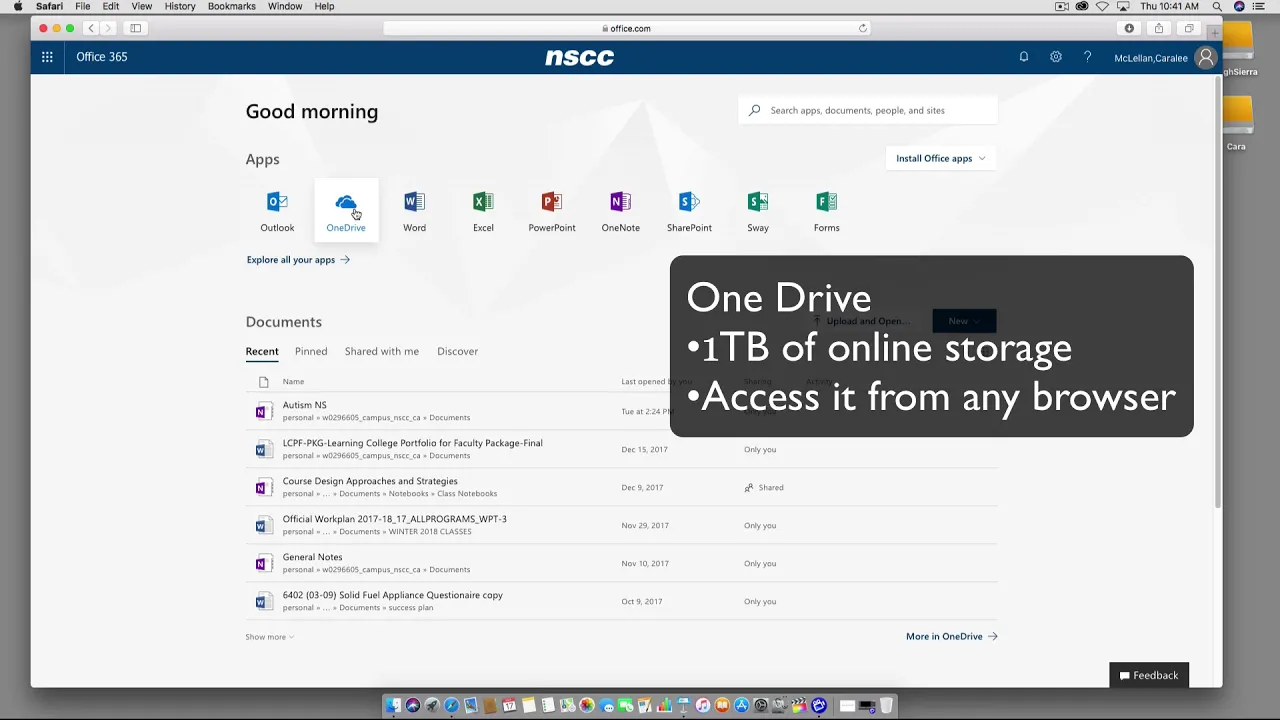Open 6402 Solid Fuel Appliance Questionaire copy
1280x720 pixels.
coord(392,595)
